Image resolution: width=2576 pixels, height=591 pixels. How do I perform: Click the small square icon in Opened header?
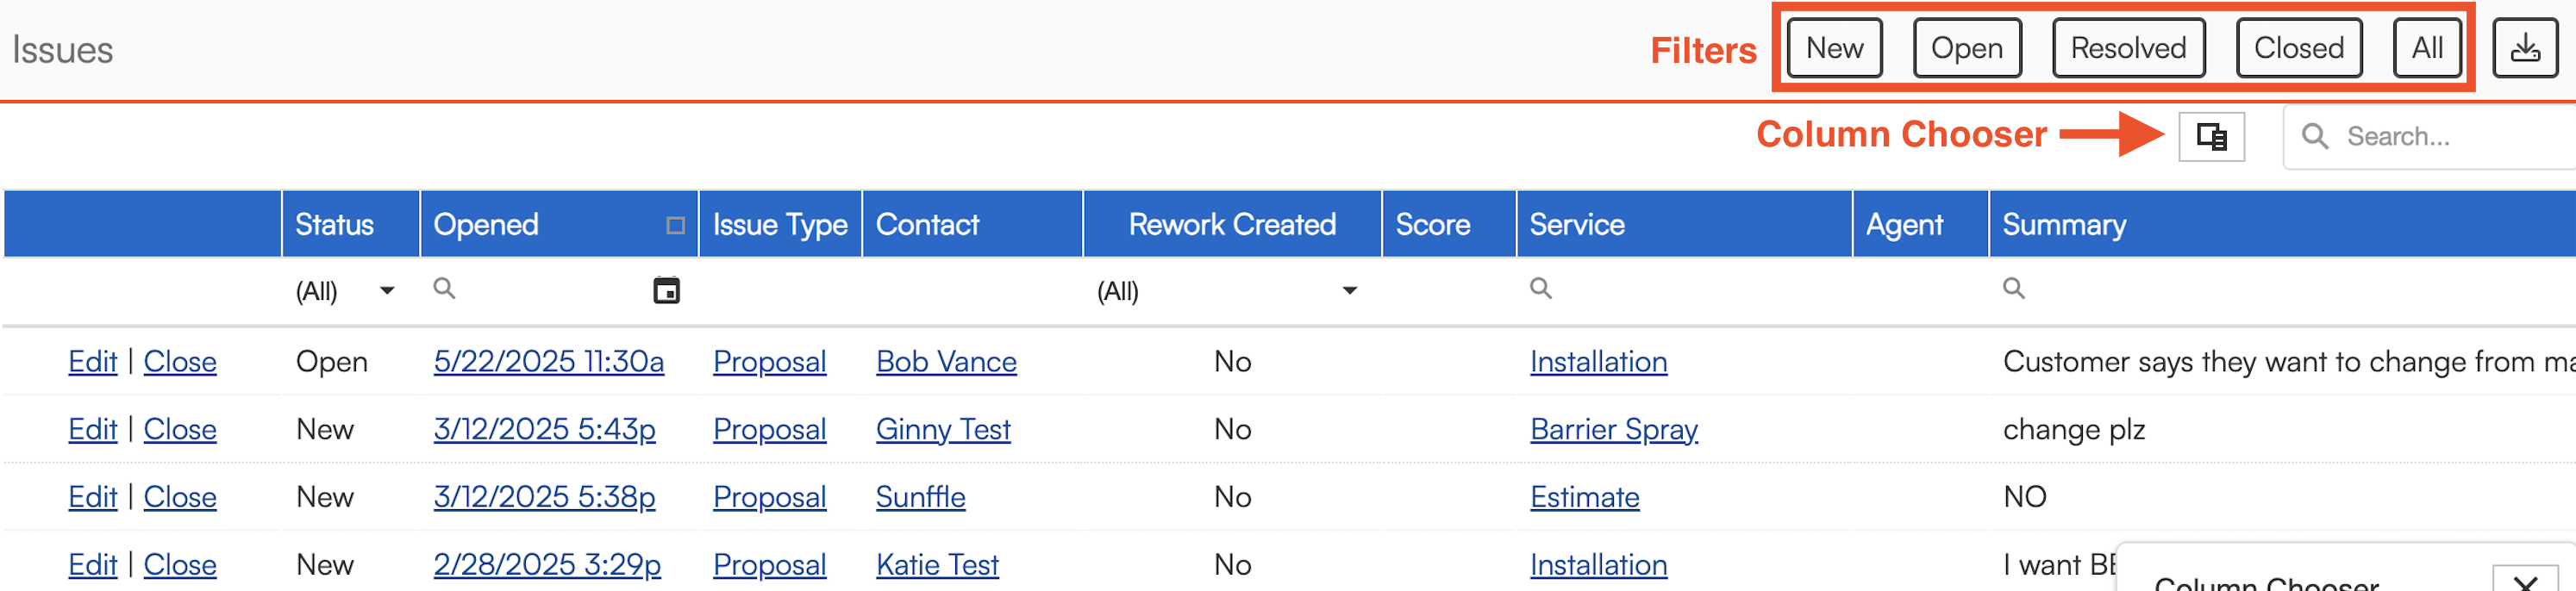[675, 225]
